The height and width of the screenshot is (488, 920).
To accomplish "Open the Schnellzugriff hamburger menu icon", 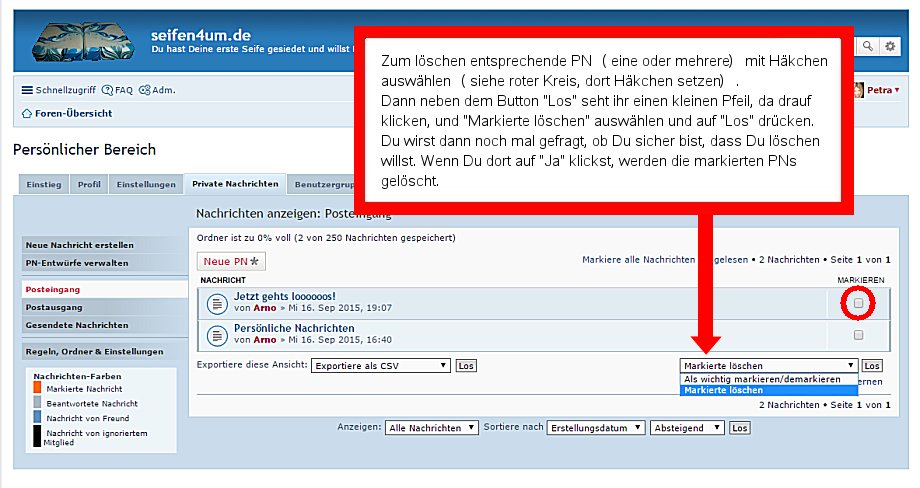I will [28, 90].
